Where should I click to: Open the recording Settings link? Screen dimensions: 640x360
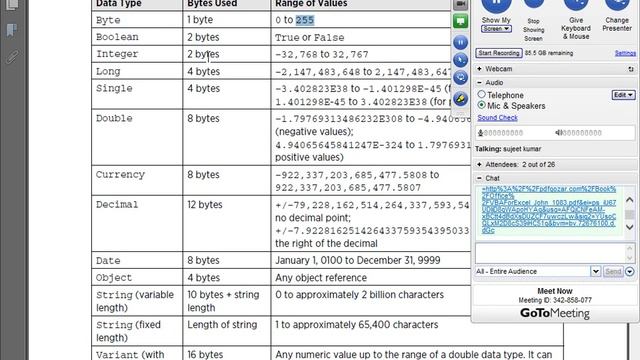point(625,53)
